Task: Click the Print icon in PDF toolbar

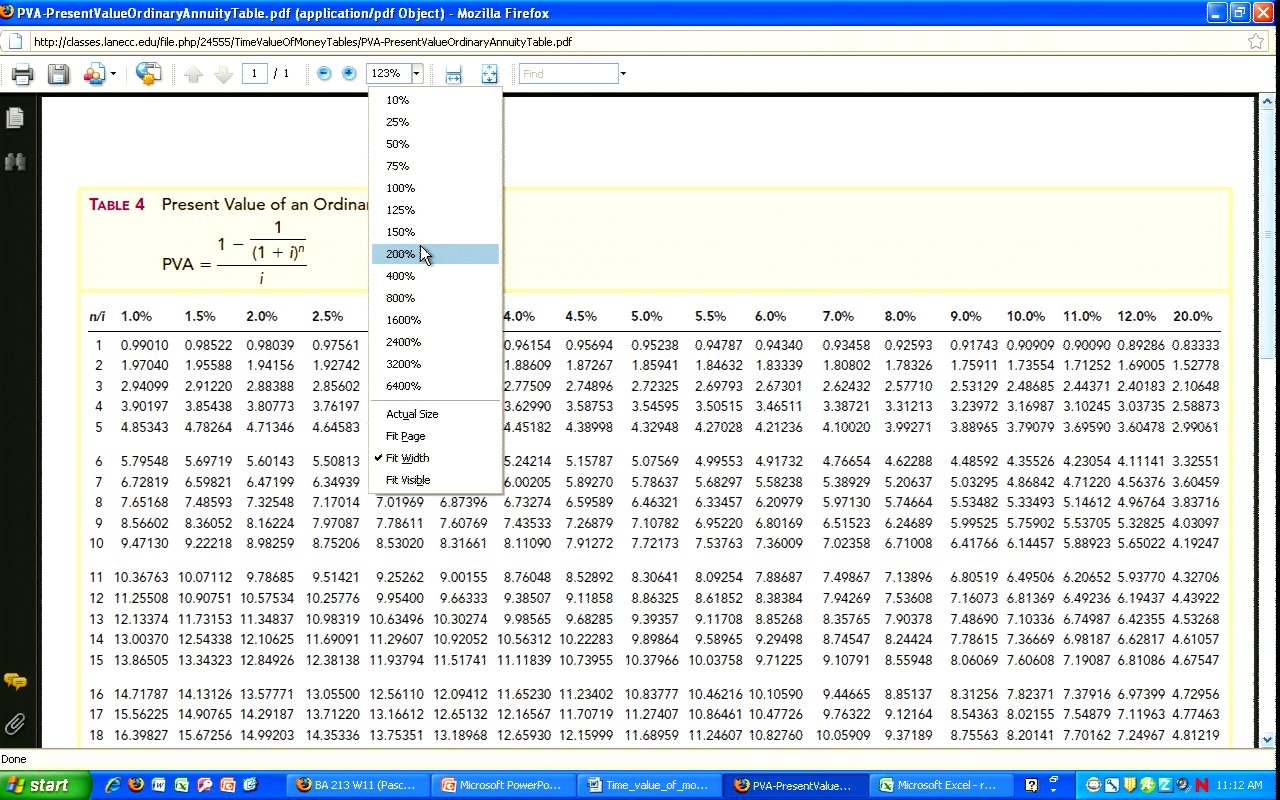Action: (22, 74)
